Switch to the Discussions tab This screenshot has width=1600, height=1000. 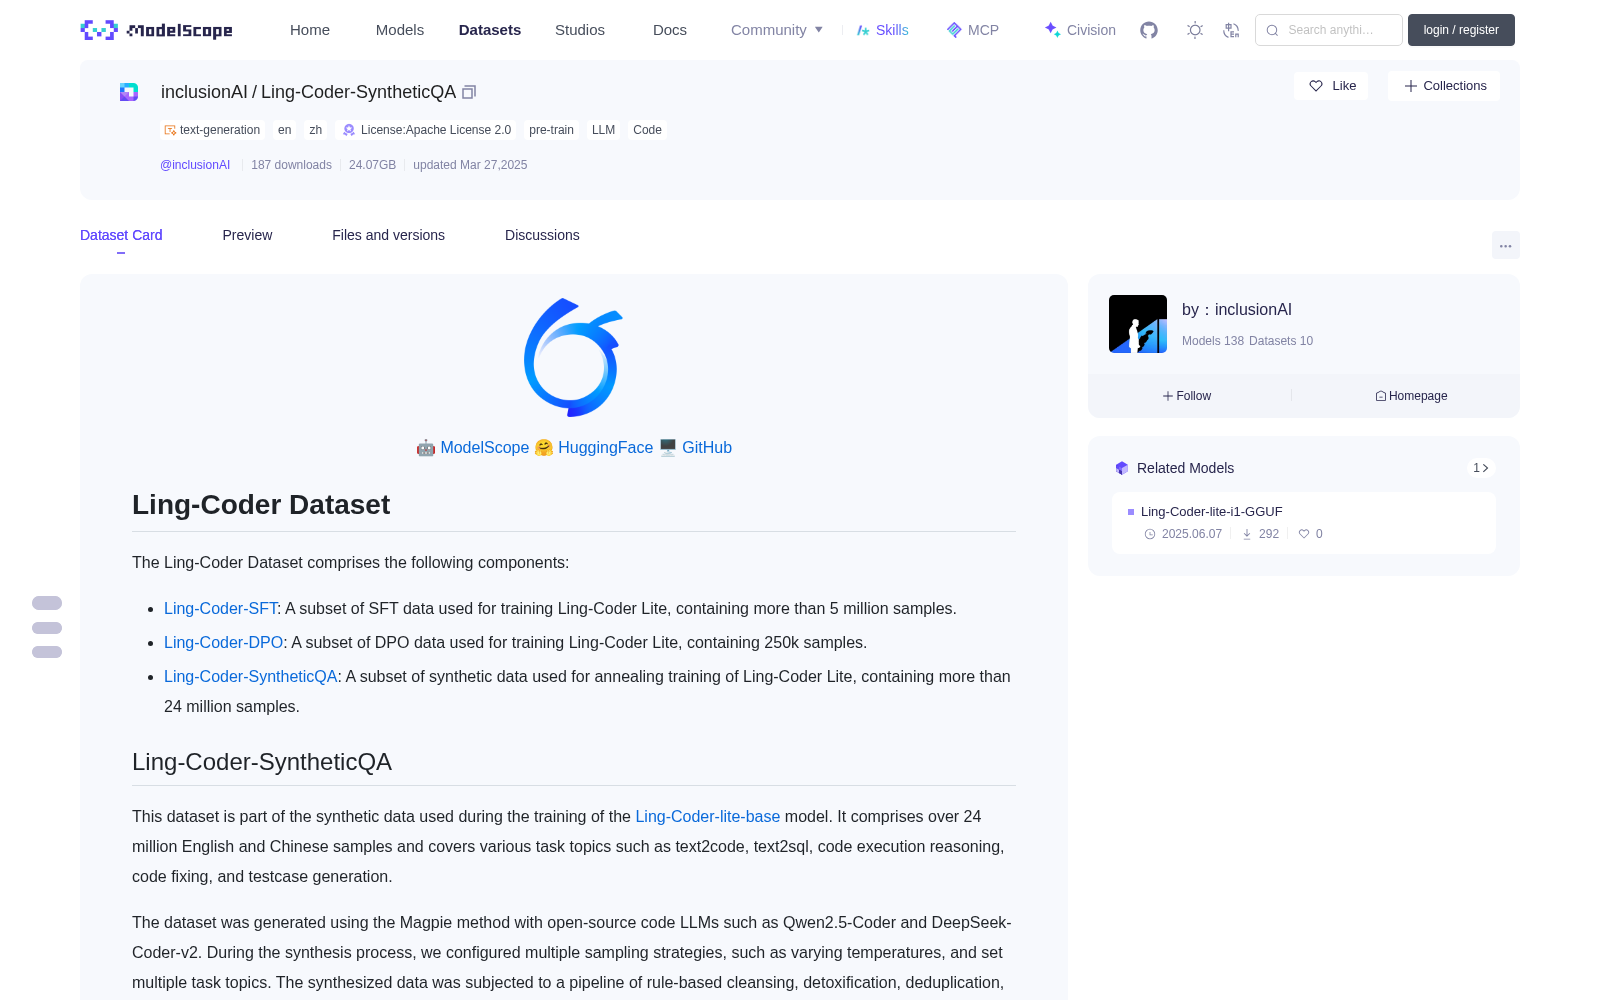click(x=542, y=235)
